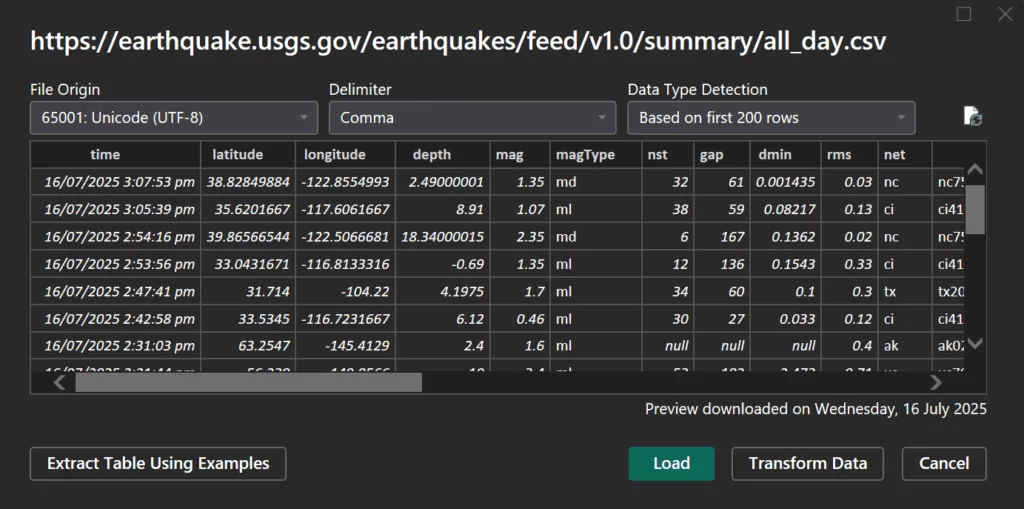Click time cell 16/07/2025 2:54:16 pm
Screen dimensions: 1024x509
pos(116,237)
